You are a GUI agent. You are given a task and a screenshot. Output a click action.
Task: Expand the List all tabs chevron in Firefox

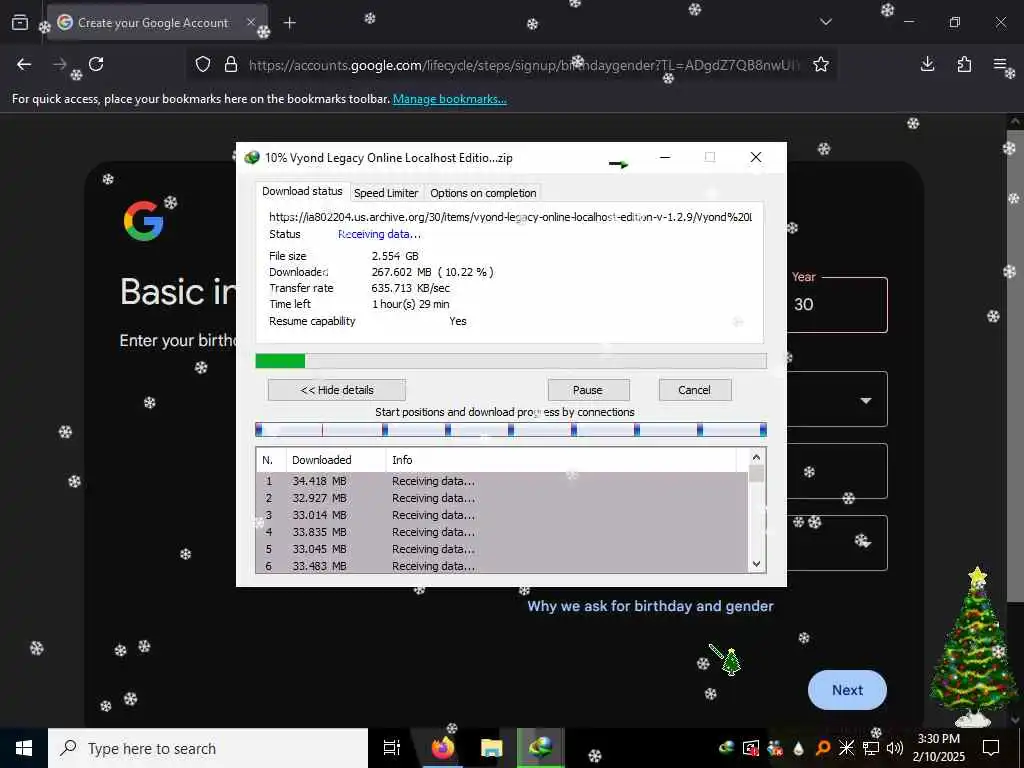pyautogui.click(x=826, y=22)
